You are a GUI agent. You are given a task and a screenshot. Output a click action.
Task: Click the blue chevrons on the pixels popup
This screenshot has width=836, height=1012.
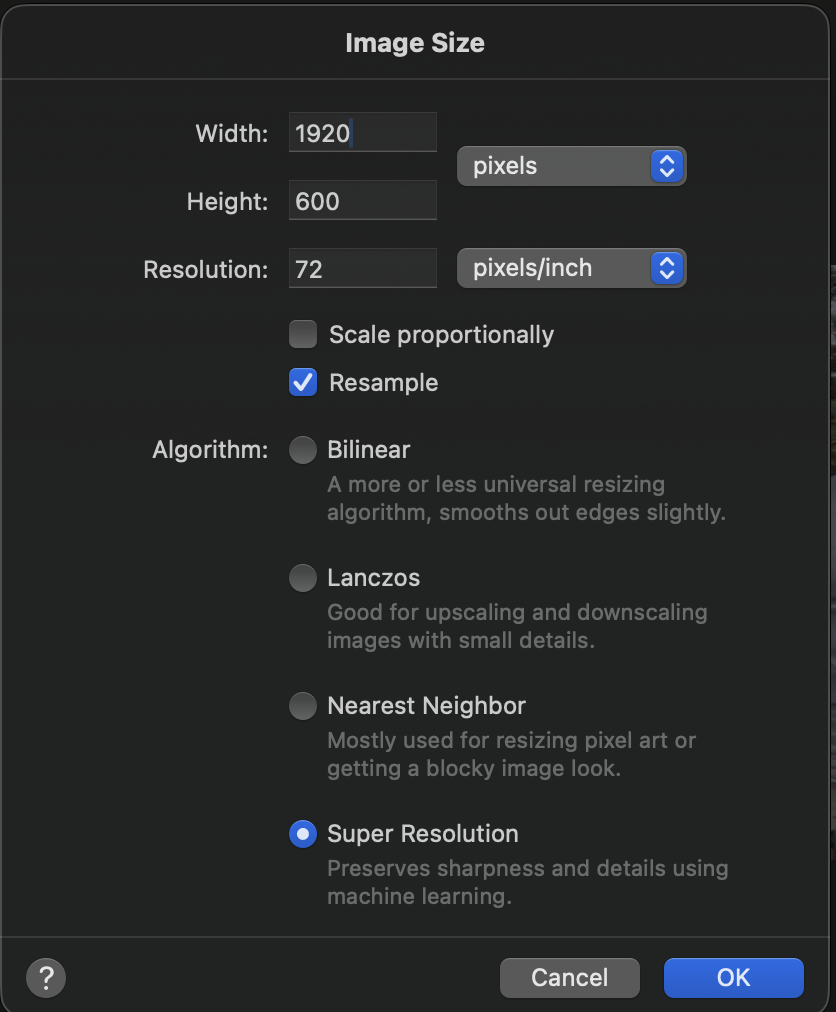[667, 167]
